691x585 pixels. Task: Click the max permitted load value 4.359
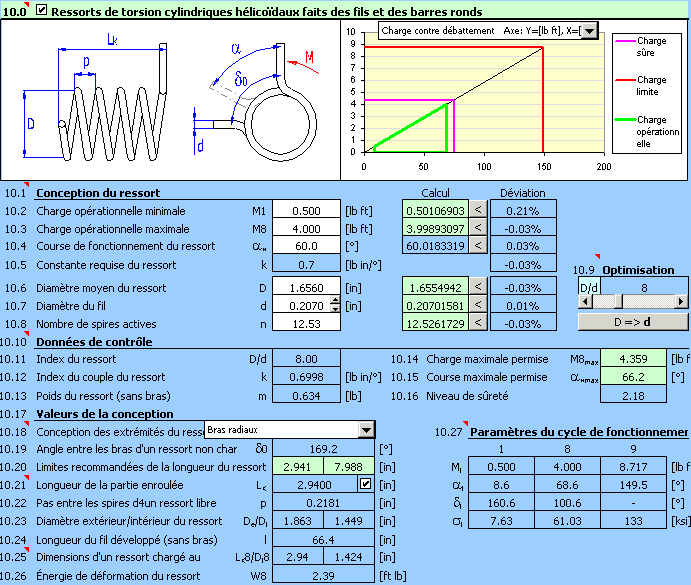click(633, 358)
